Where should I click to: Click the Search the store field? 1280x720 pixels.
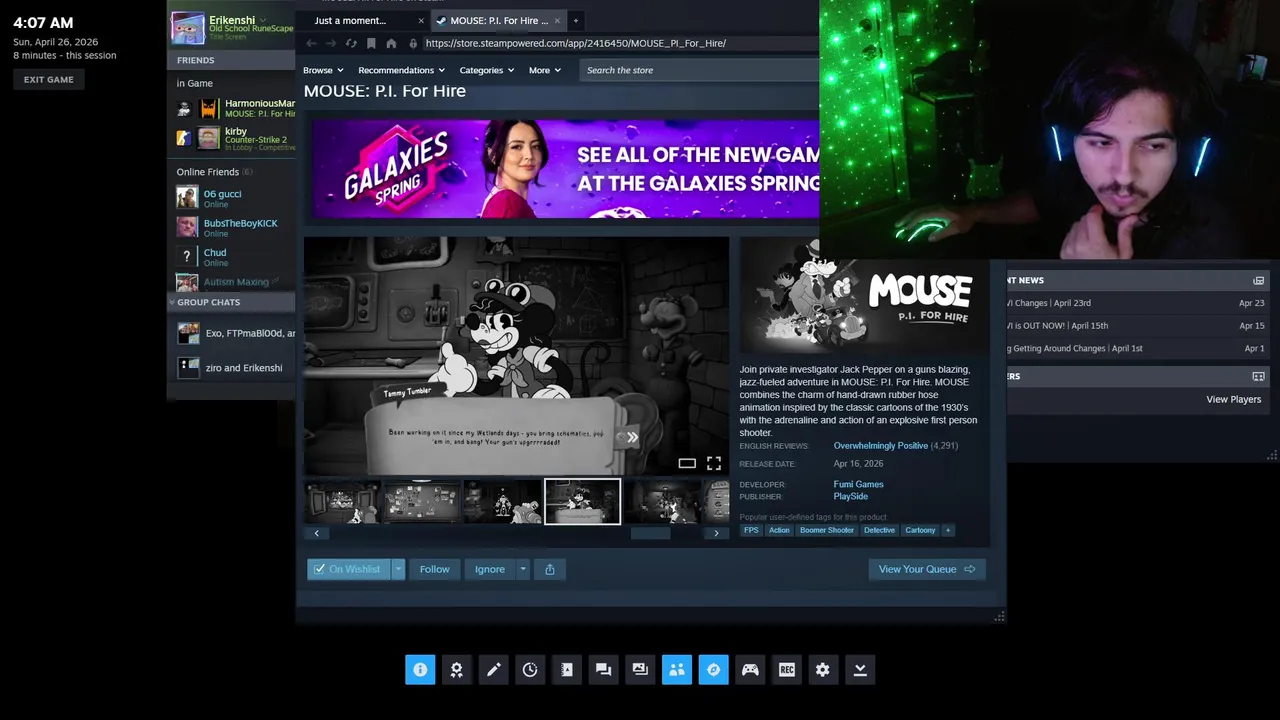click(x=700, y=70)
